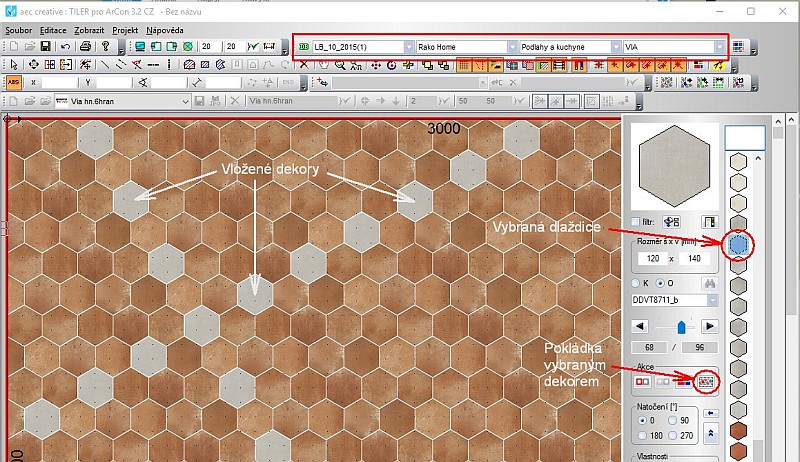Select the K radio button

(636, 283)
